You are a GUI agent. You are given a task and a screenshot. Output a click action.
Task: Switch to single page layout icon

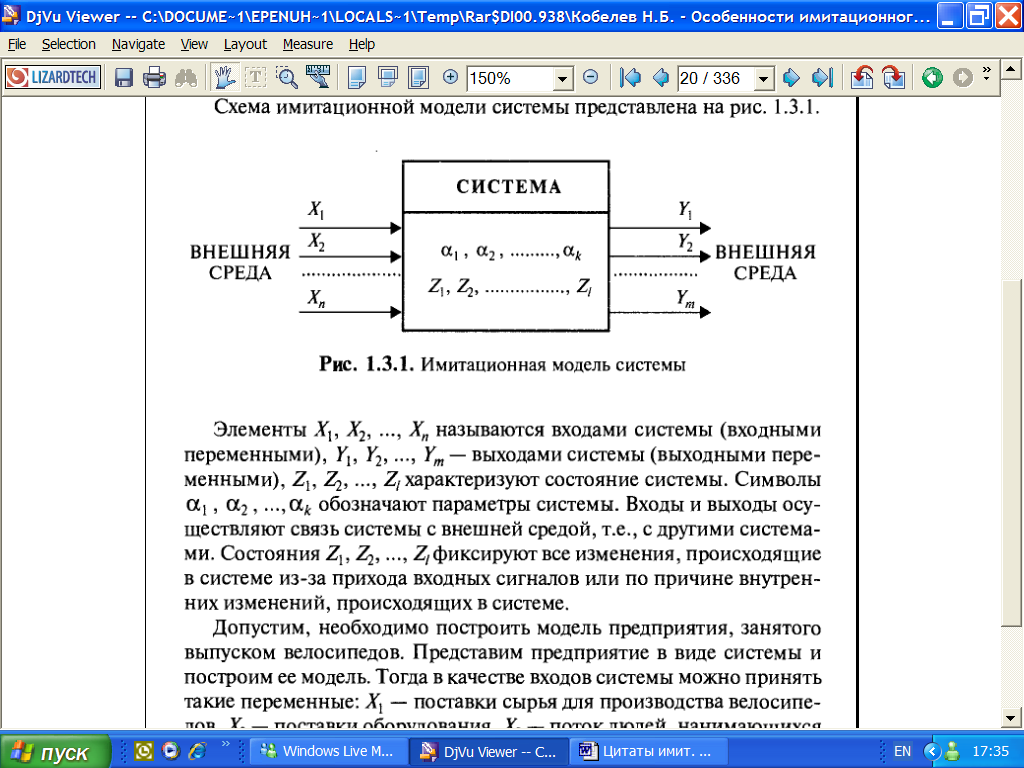point(357,78)
